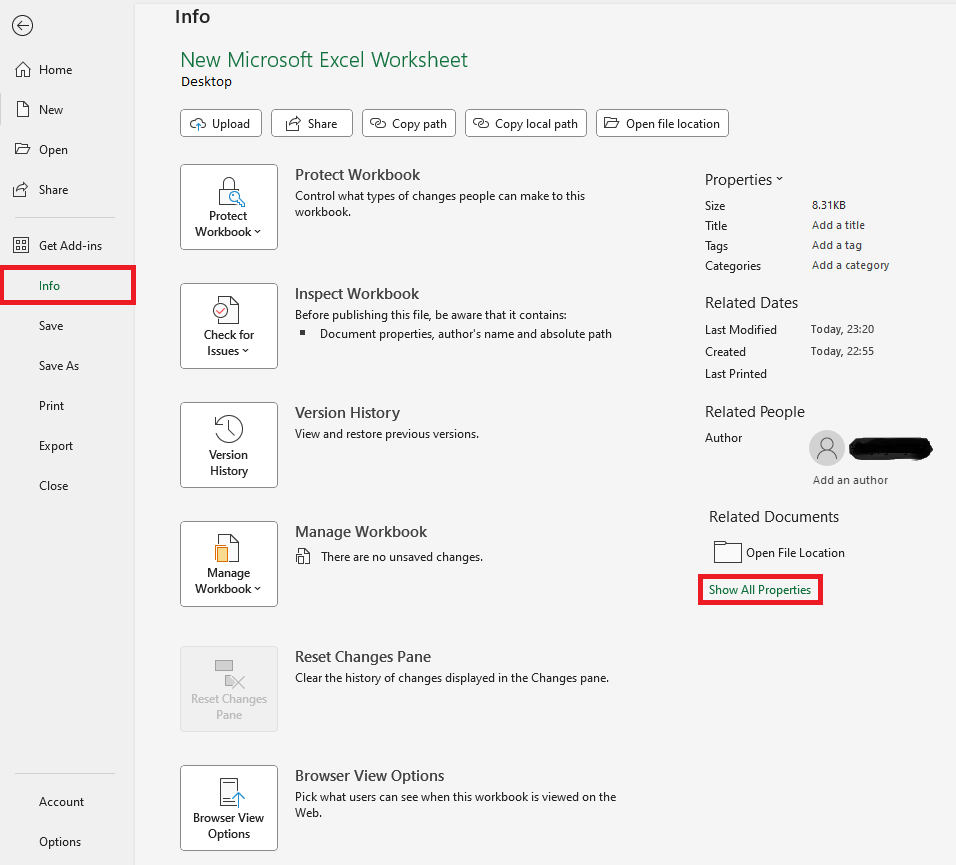The width and height of the screenshot is (956, 865).
Task: Click the Desktop location text
Action: [x=206, y=82]
